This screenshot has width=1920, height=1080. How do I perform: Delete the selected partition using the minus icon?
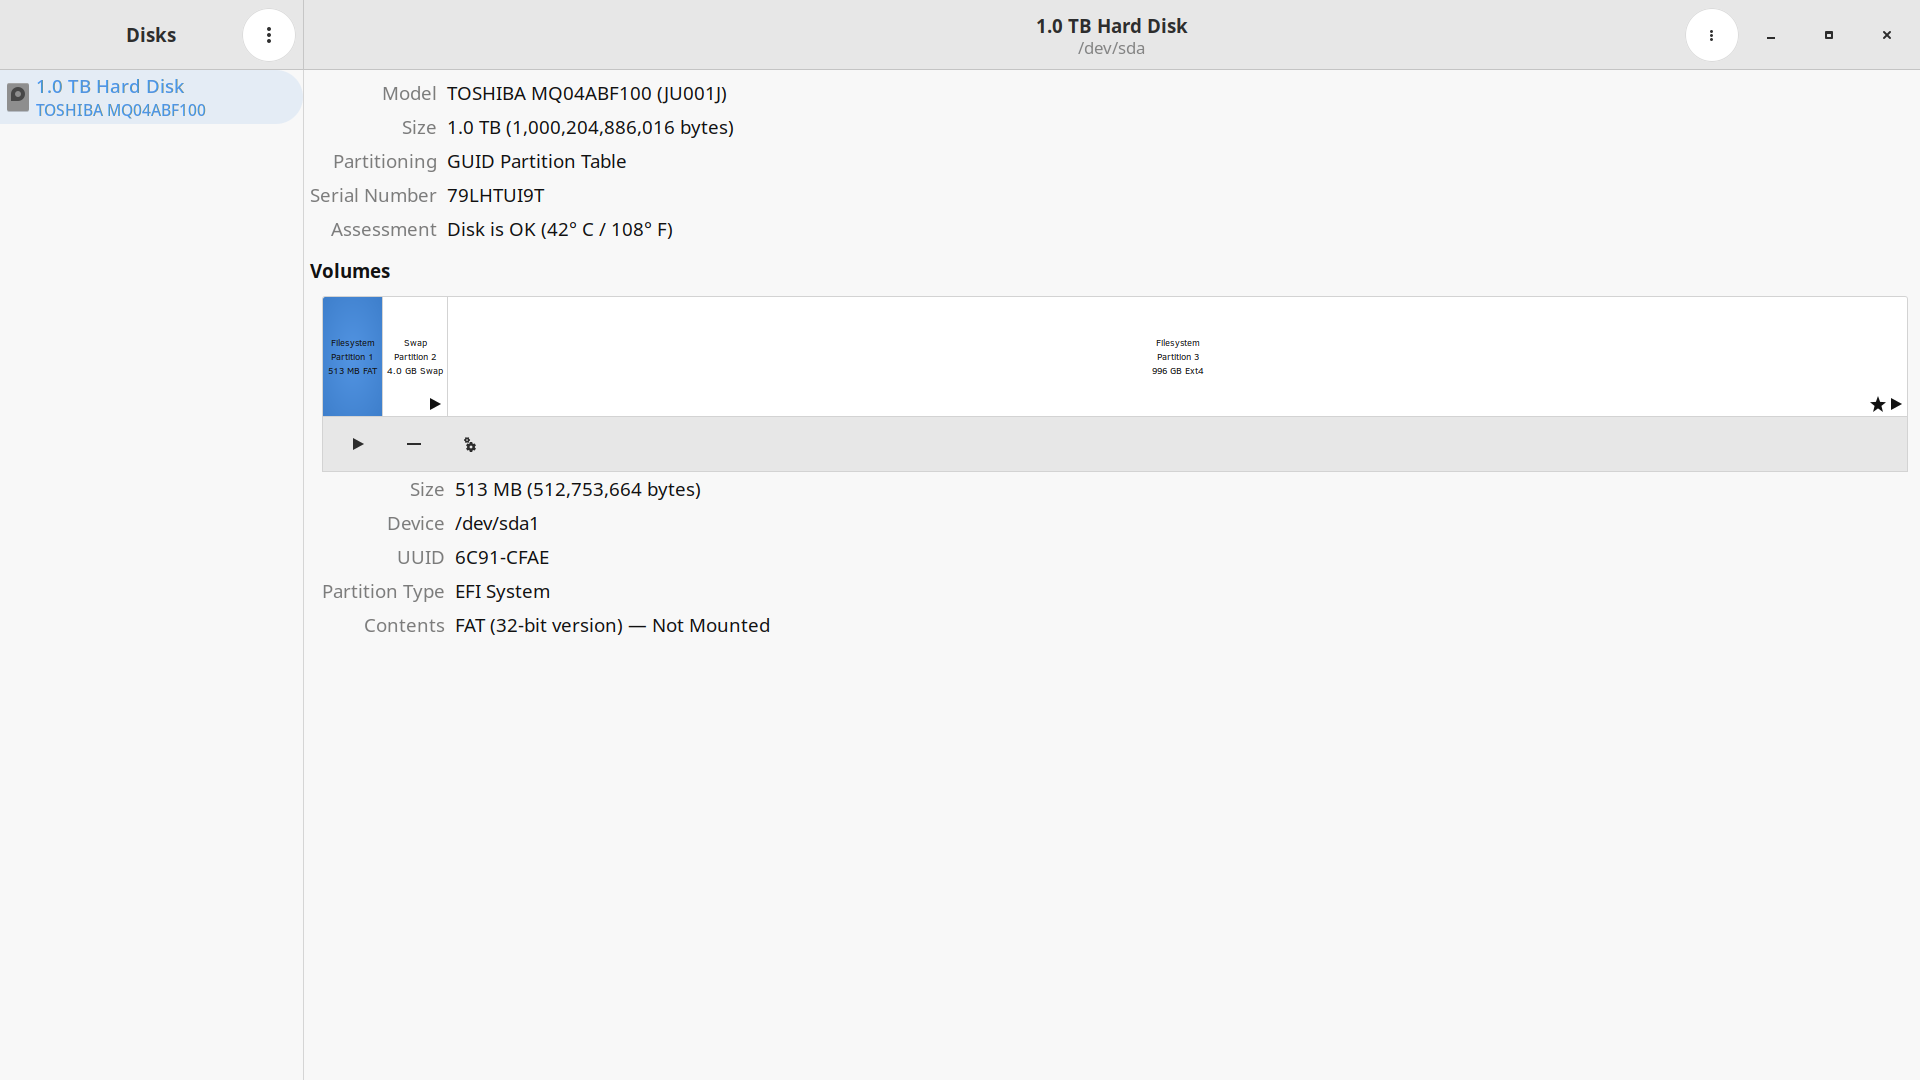tap(414, 444)
